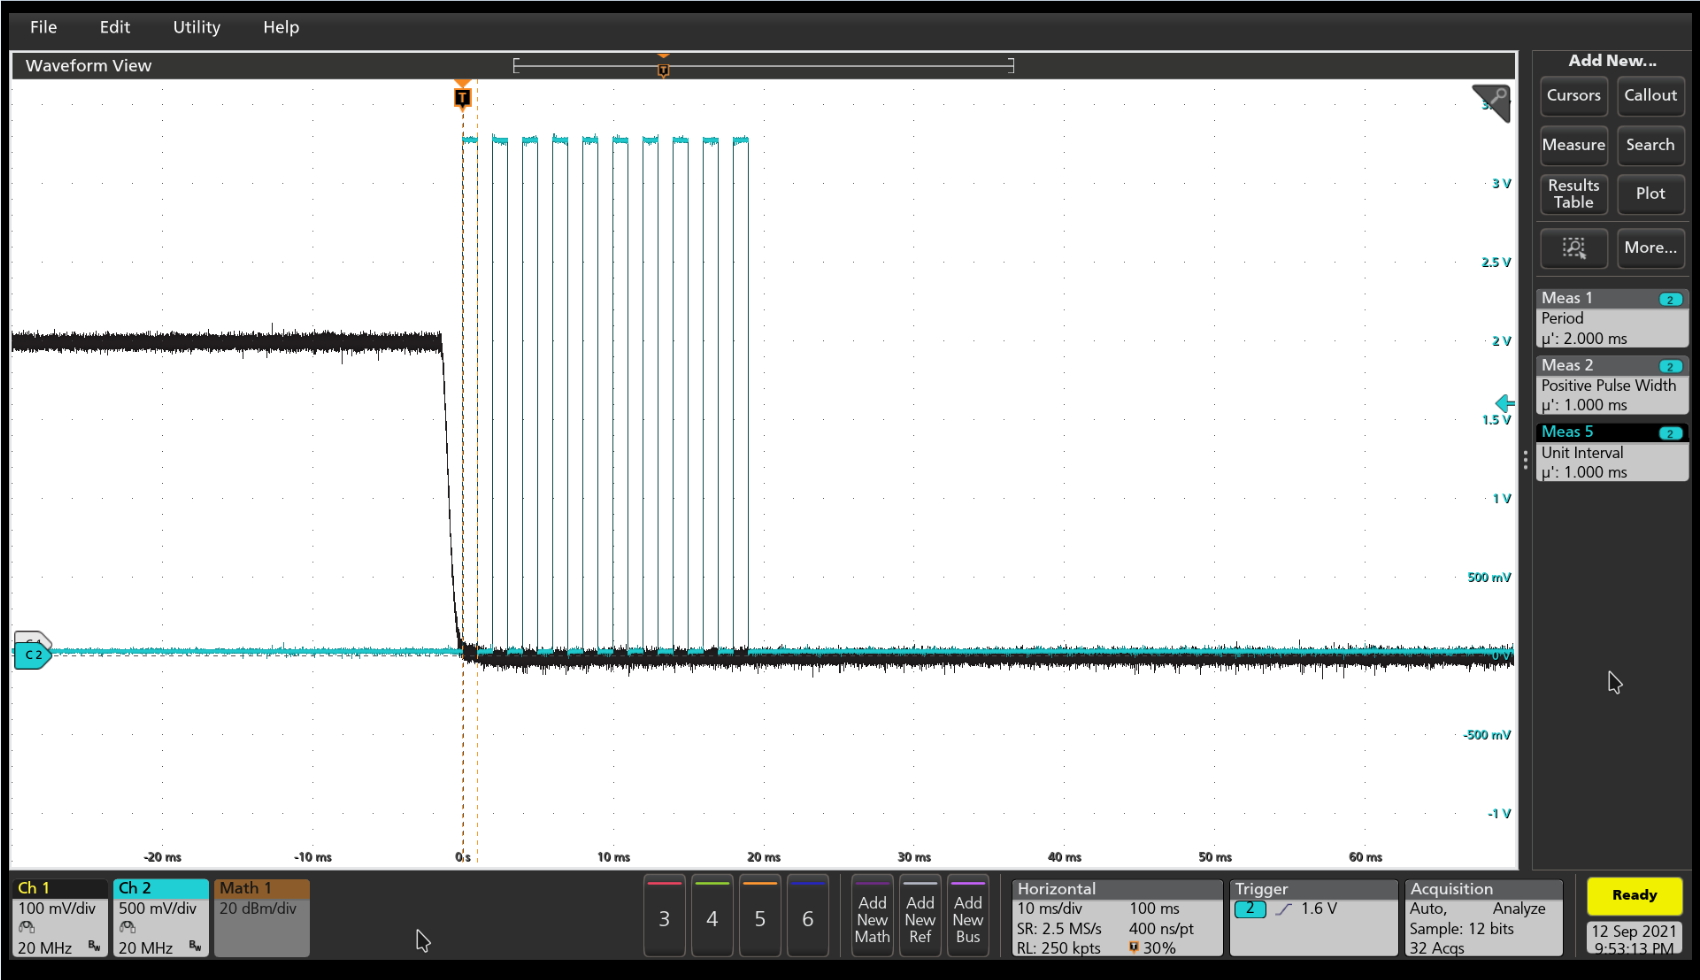Open the Horizontal settings badge
This screenshot has width=1700, height=980.
pos(1117,917)
